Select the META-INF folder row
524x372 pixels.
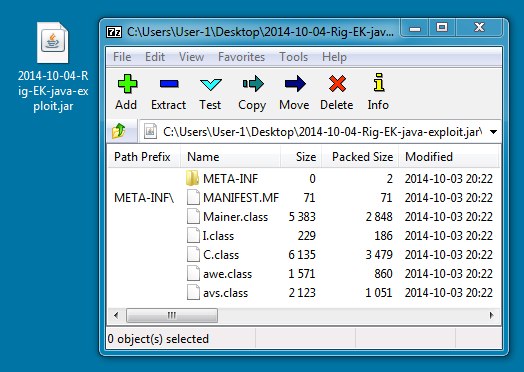(x=303, y=178)
